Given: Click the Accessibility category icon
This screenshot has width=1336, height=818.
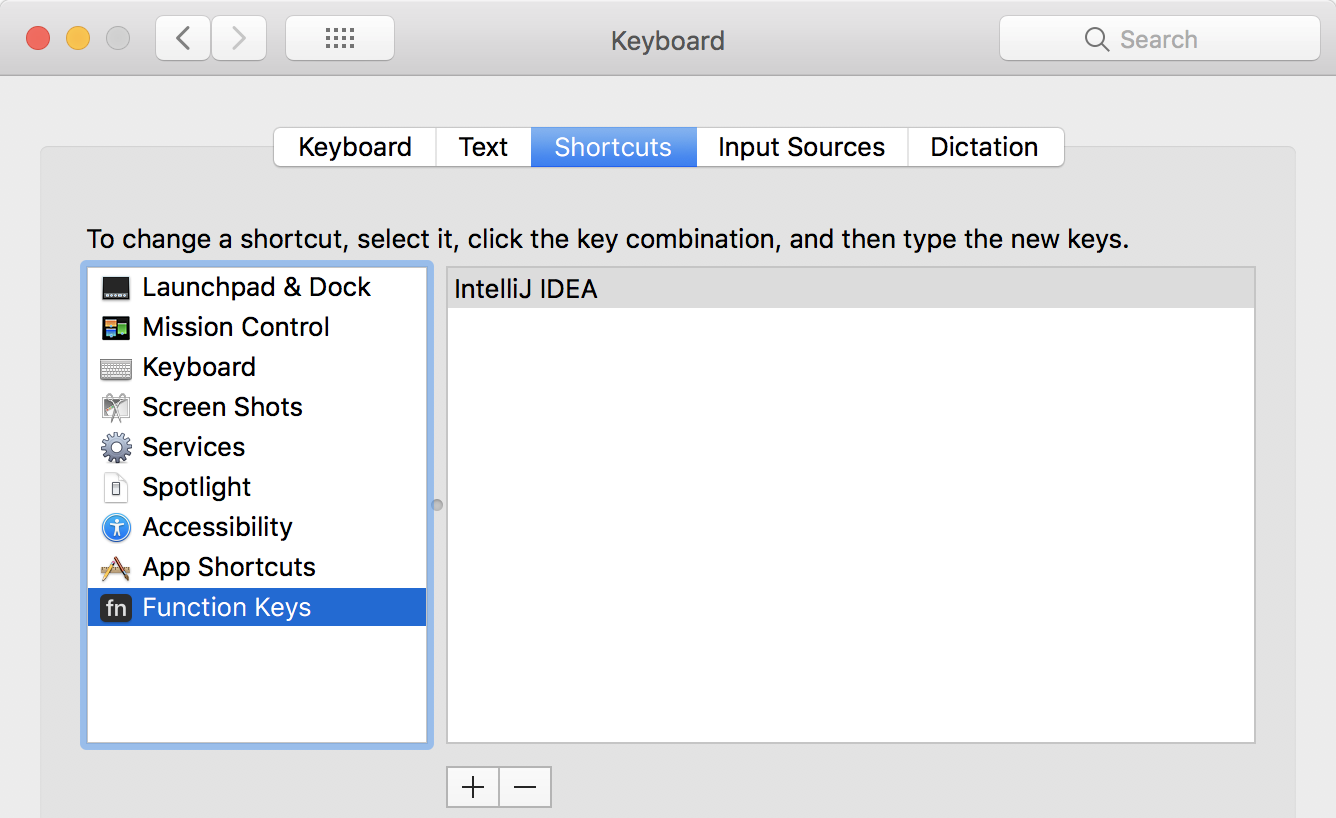Looking at the screenshot, I should tap(116, 528).
